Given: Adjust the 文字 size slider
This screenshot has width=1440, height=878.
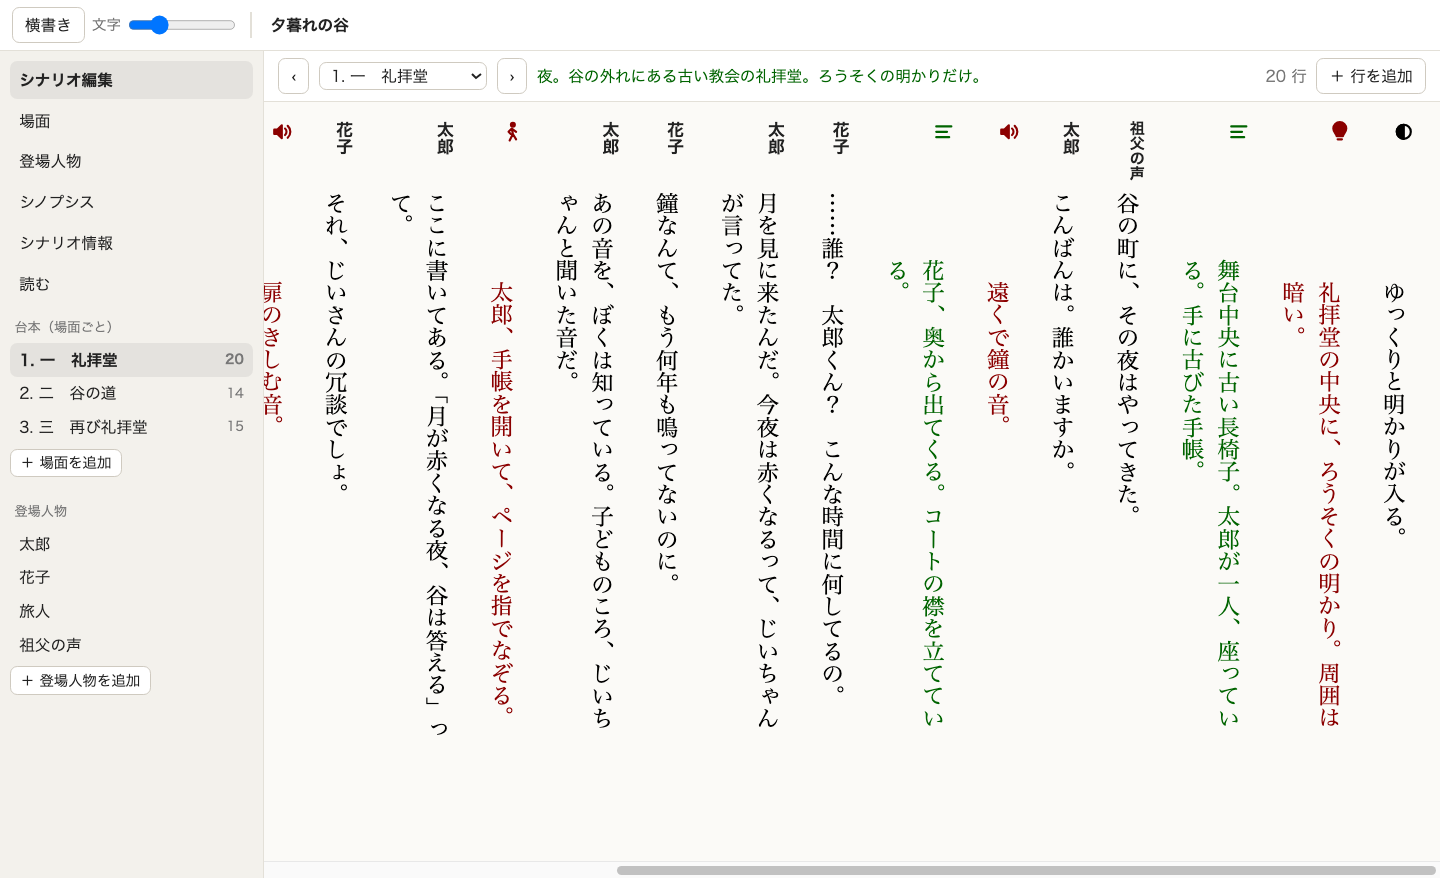Looking at the screenshot, I should point(182,25).
